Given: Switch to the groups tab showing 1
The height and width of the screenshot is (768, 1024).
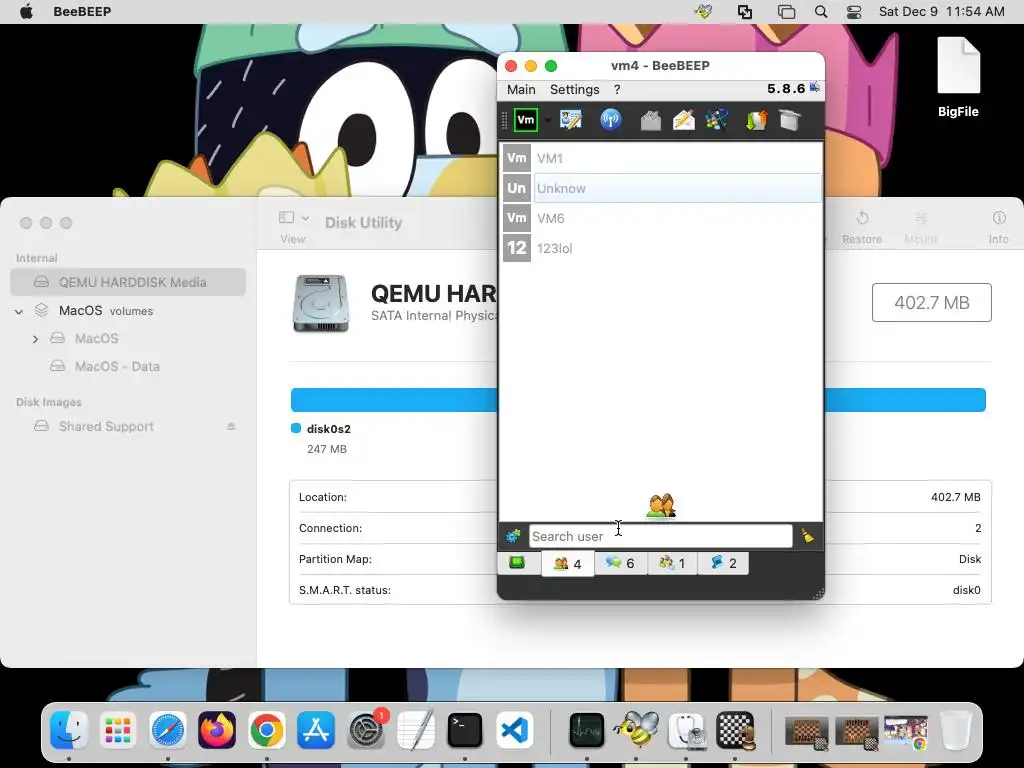Looking at the screenshot, I should [x=672, y=563].
